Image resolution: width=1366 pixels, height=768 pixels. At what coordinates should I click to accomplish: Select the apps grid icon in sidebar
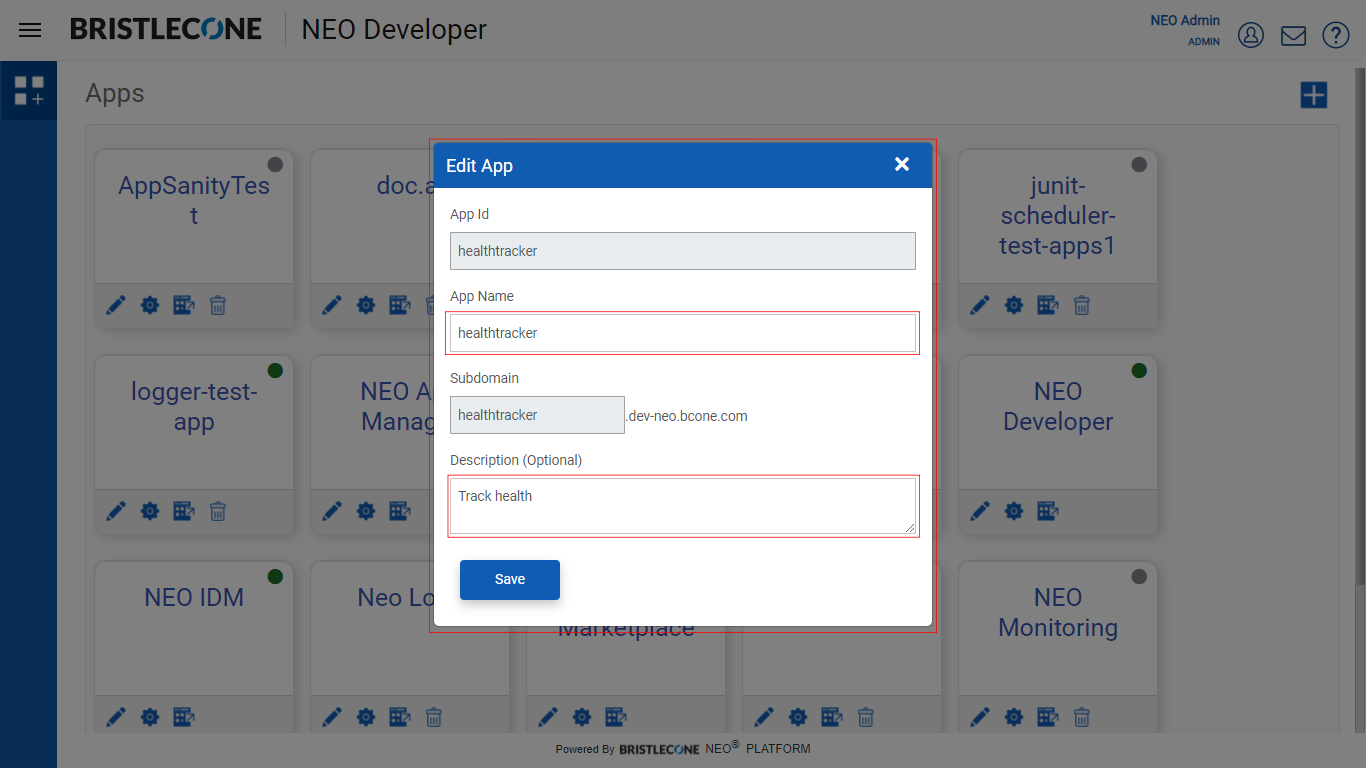[x=29, y=91]
